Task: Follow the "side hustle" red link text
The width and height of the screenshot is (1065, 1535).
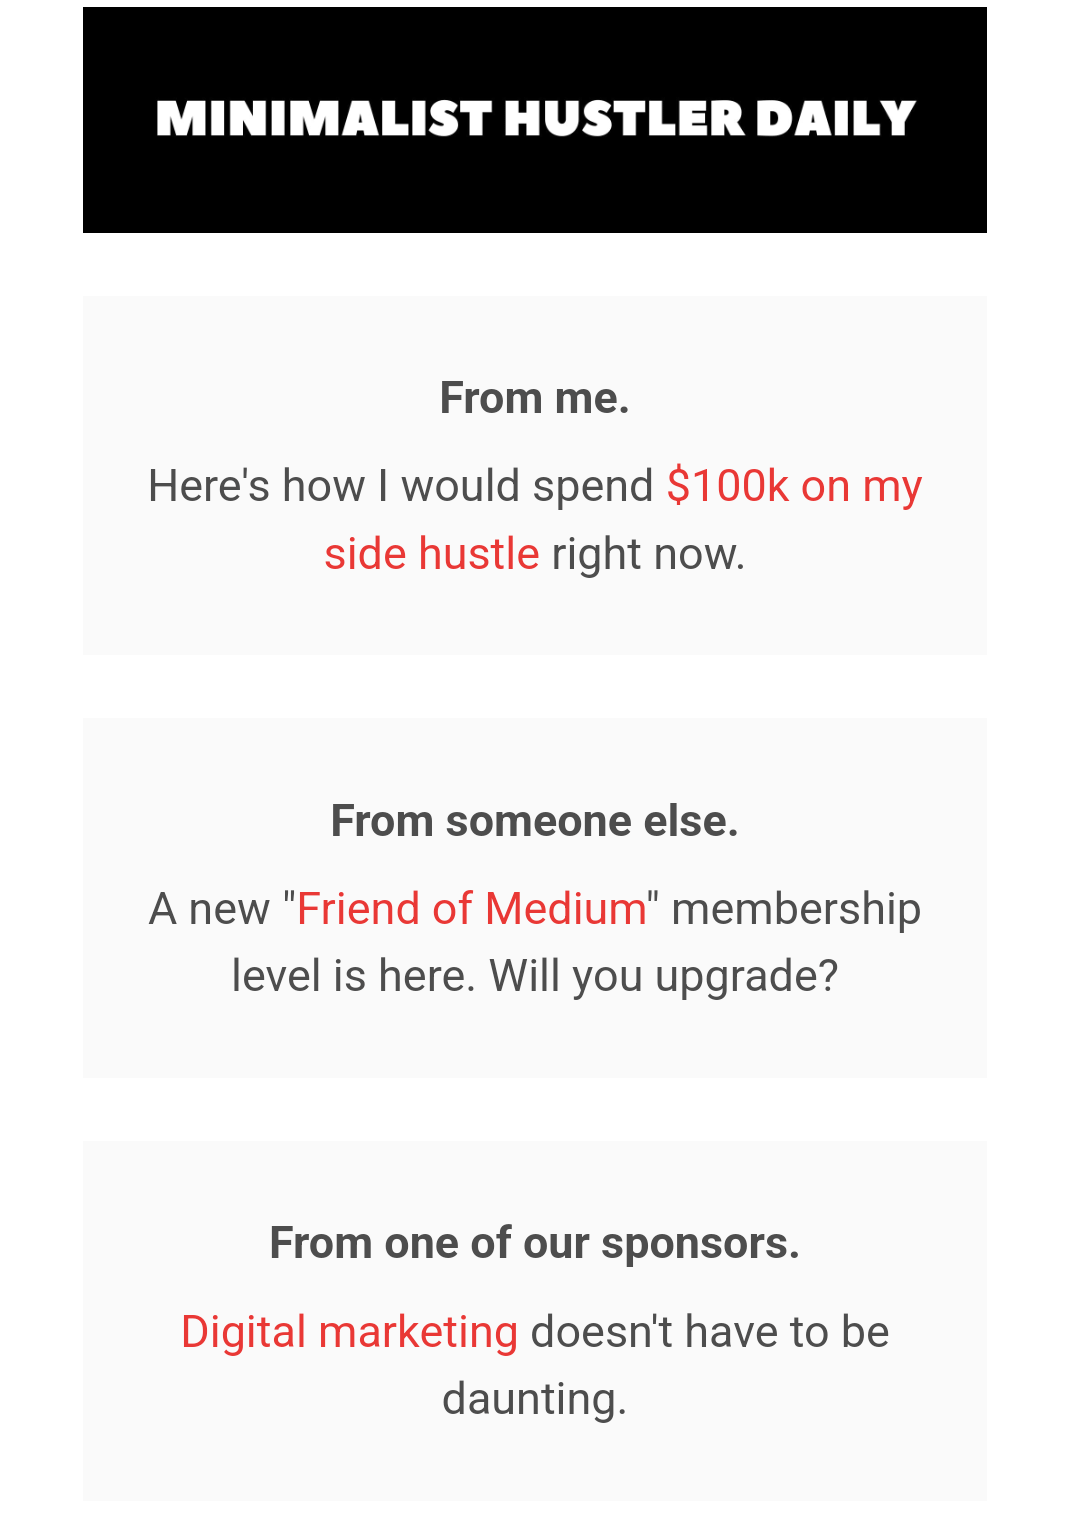Action: (x=432, y=554)
